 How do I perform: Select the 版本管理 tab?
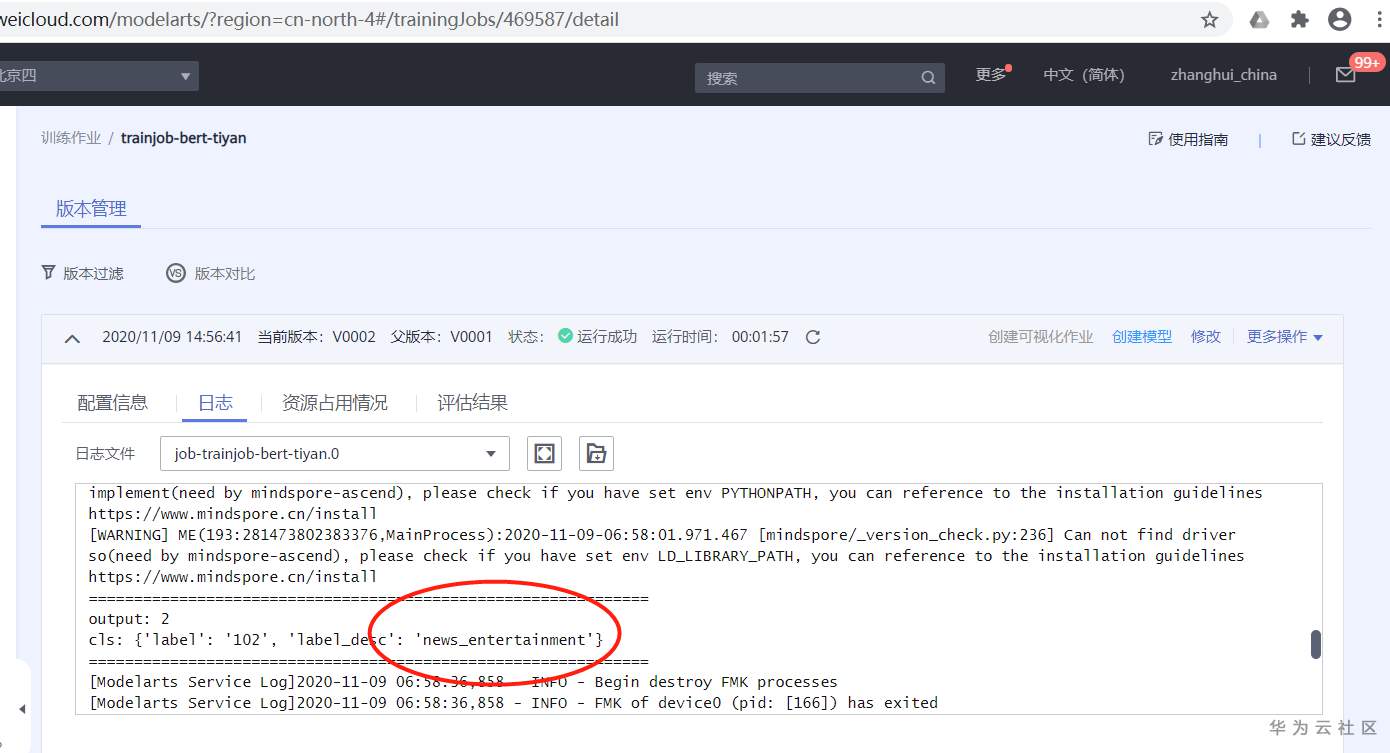(x=91, y=209)
